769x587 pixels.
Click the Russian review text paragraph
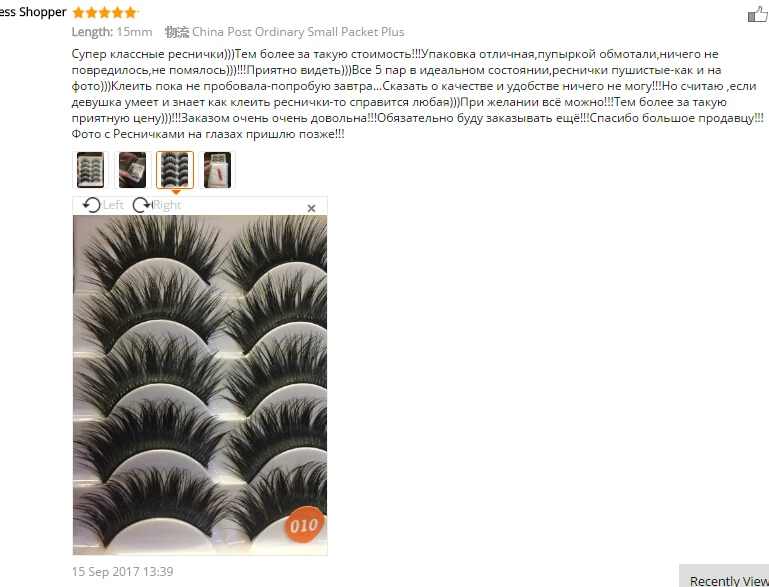click(417, 94)
